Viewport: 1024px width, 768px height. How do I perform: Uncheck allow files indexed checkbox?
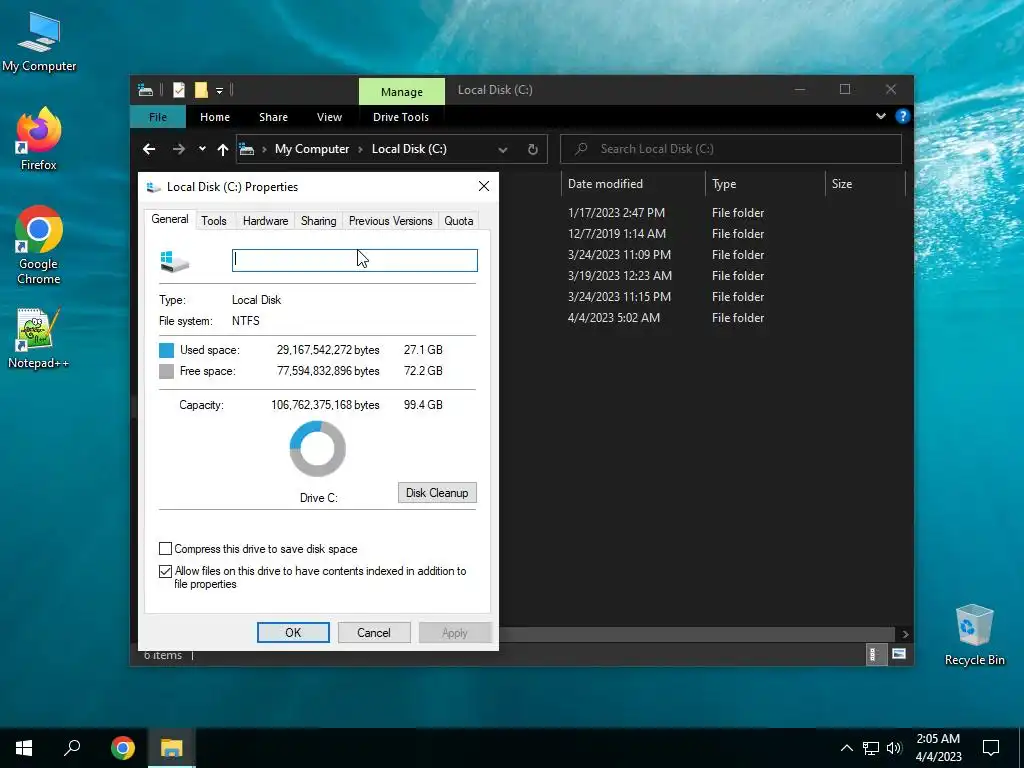[x=166, y=571]
